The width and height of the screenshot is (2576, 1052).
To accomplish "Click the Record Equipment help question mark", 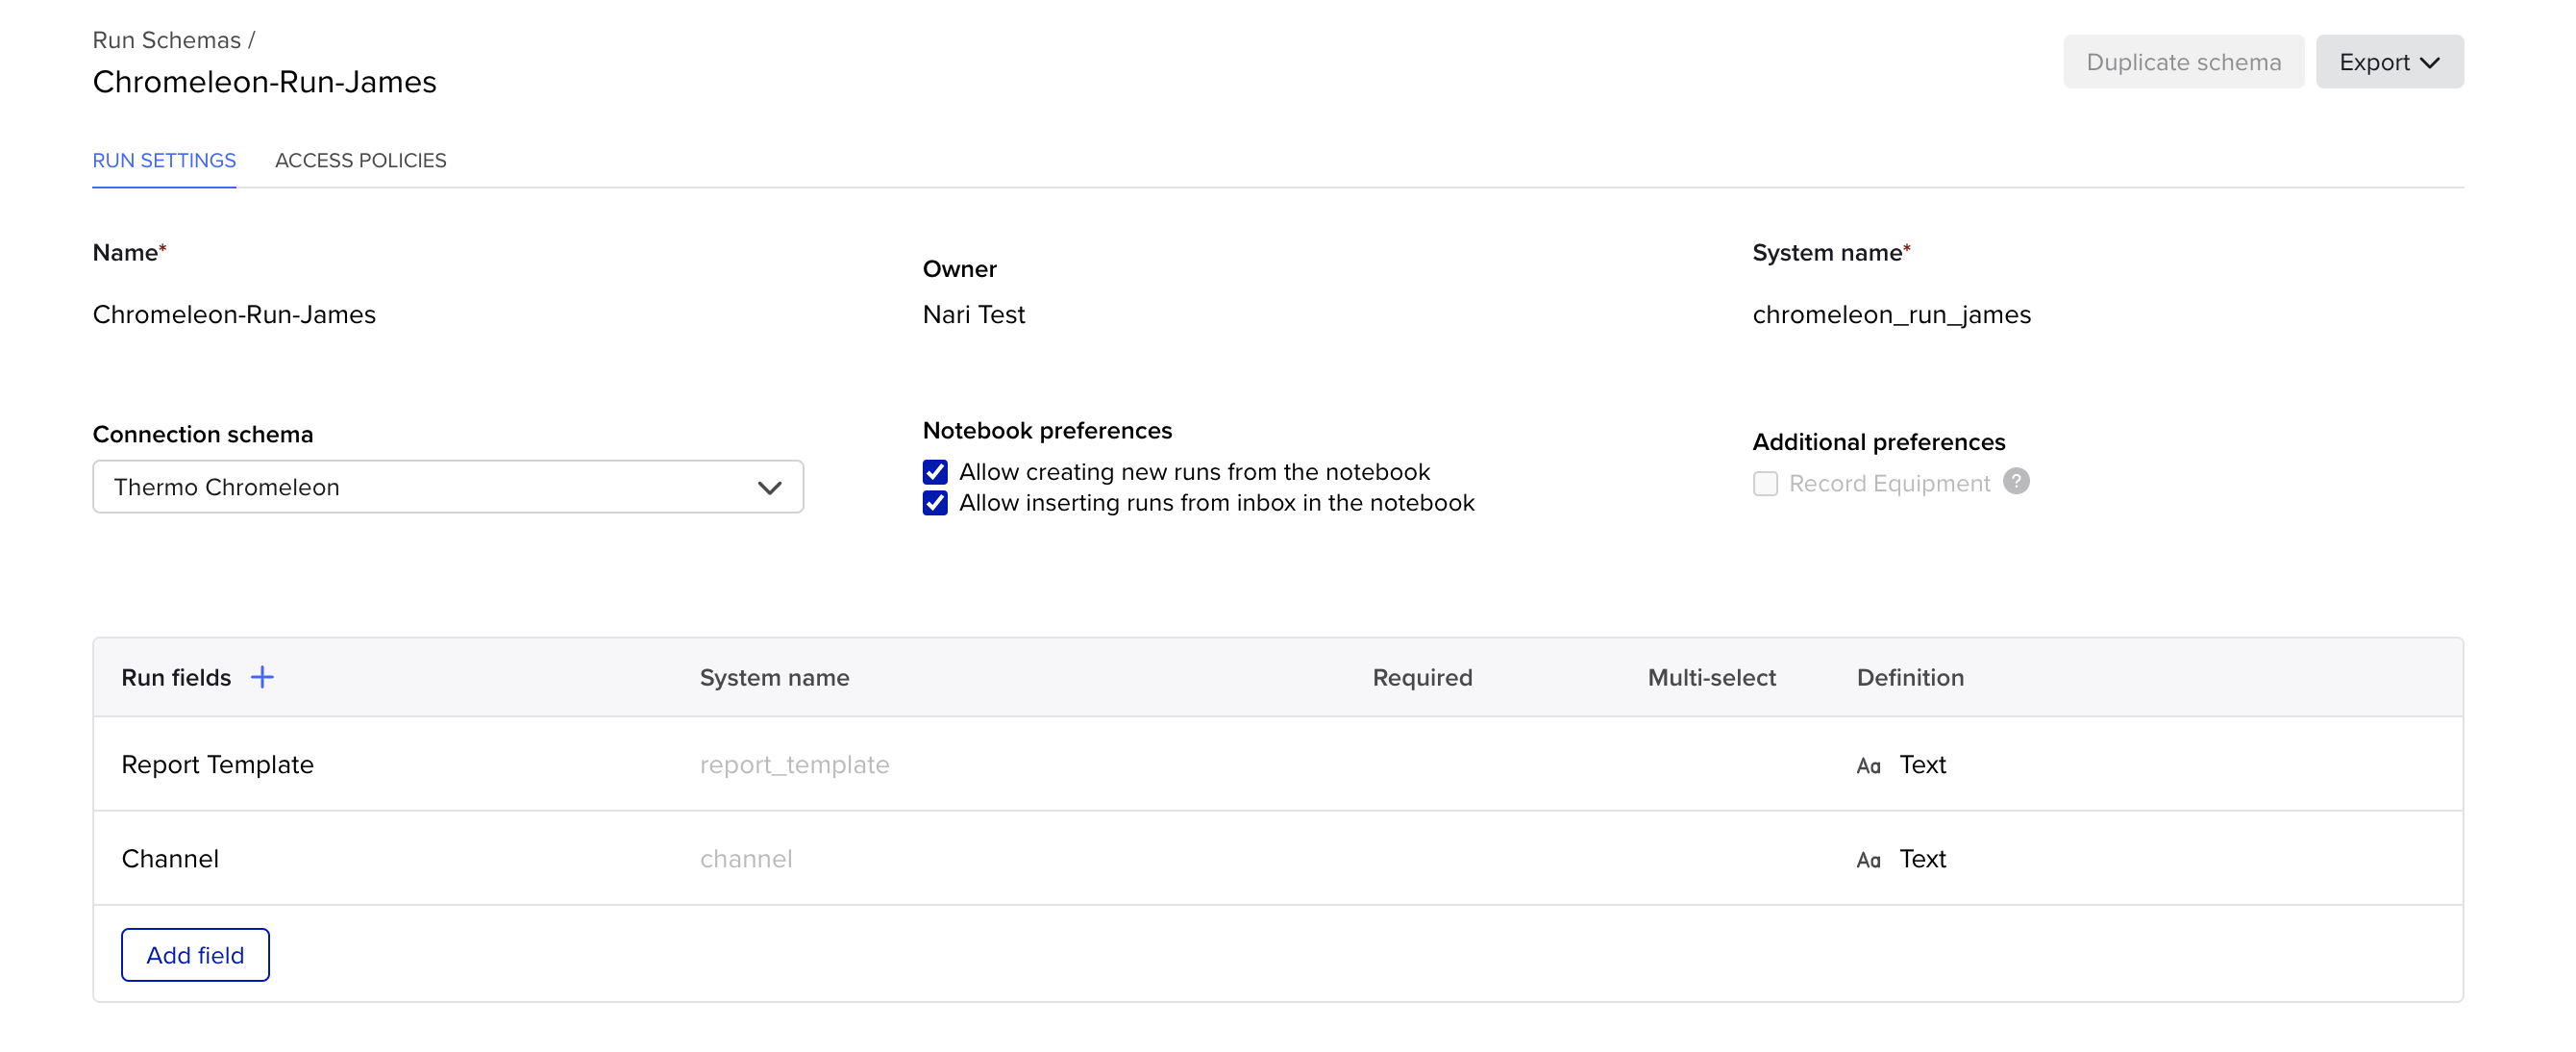I will pyautogui.click(x=2015, y=482).
